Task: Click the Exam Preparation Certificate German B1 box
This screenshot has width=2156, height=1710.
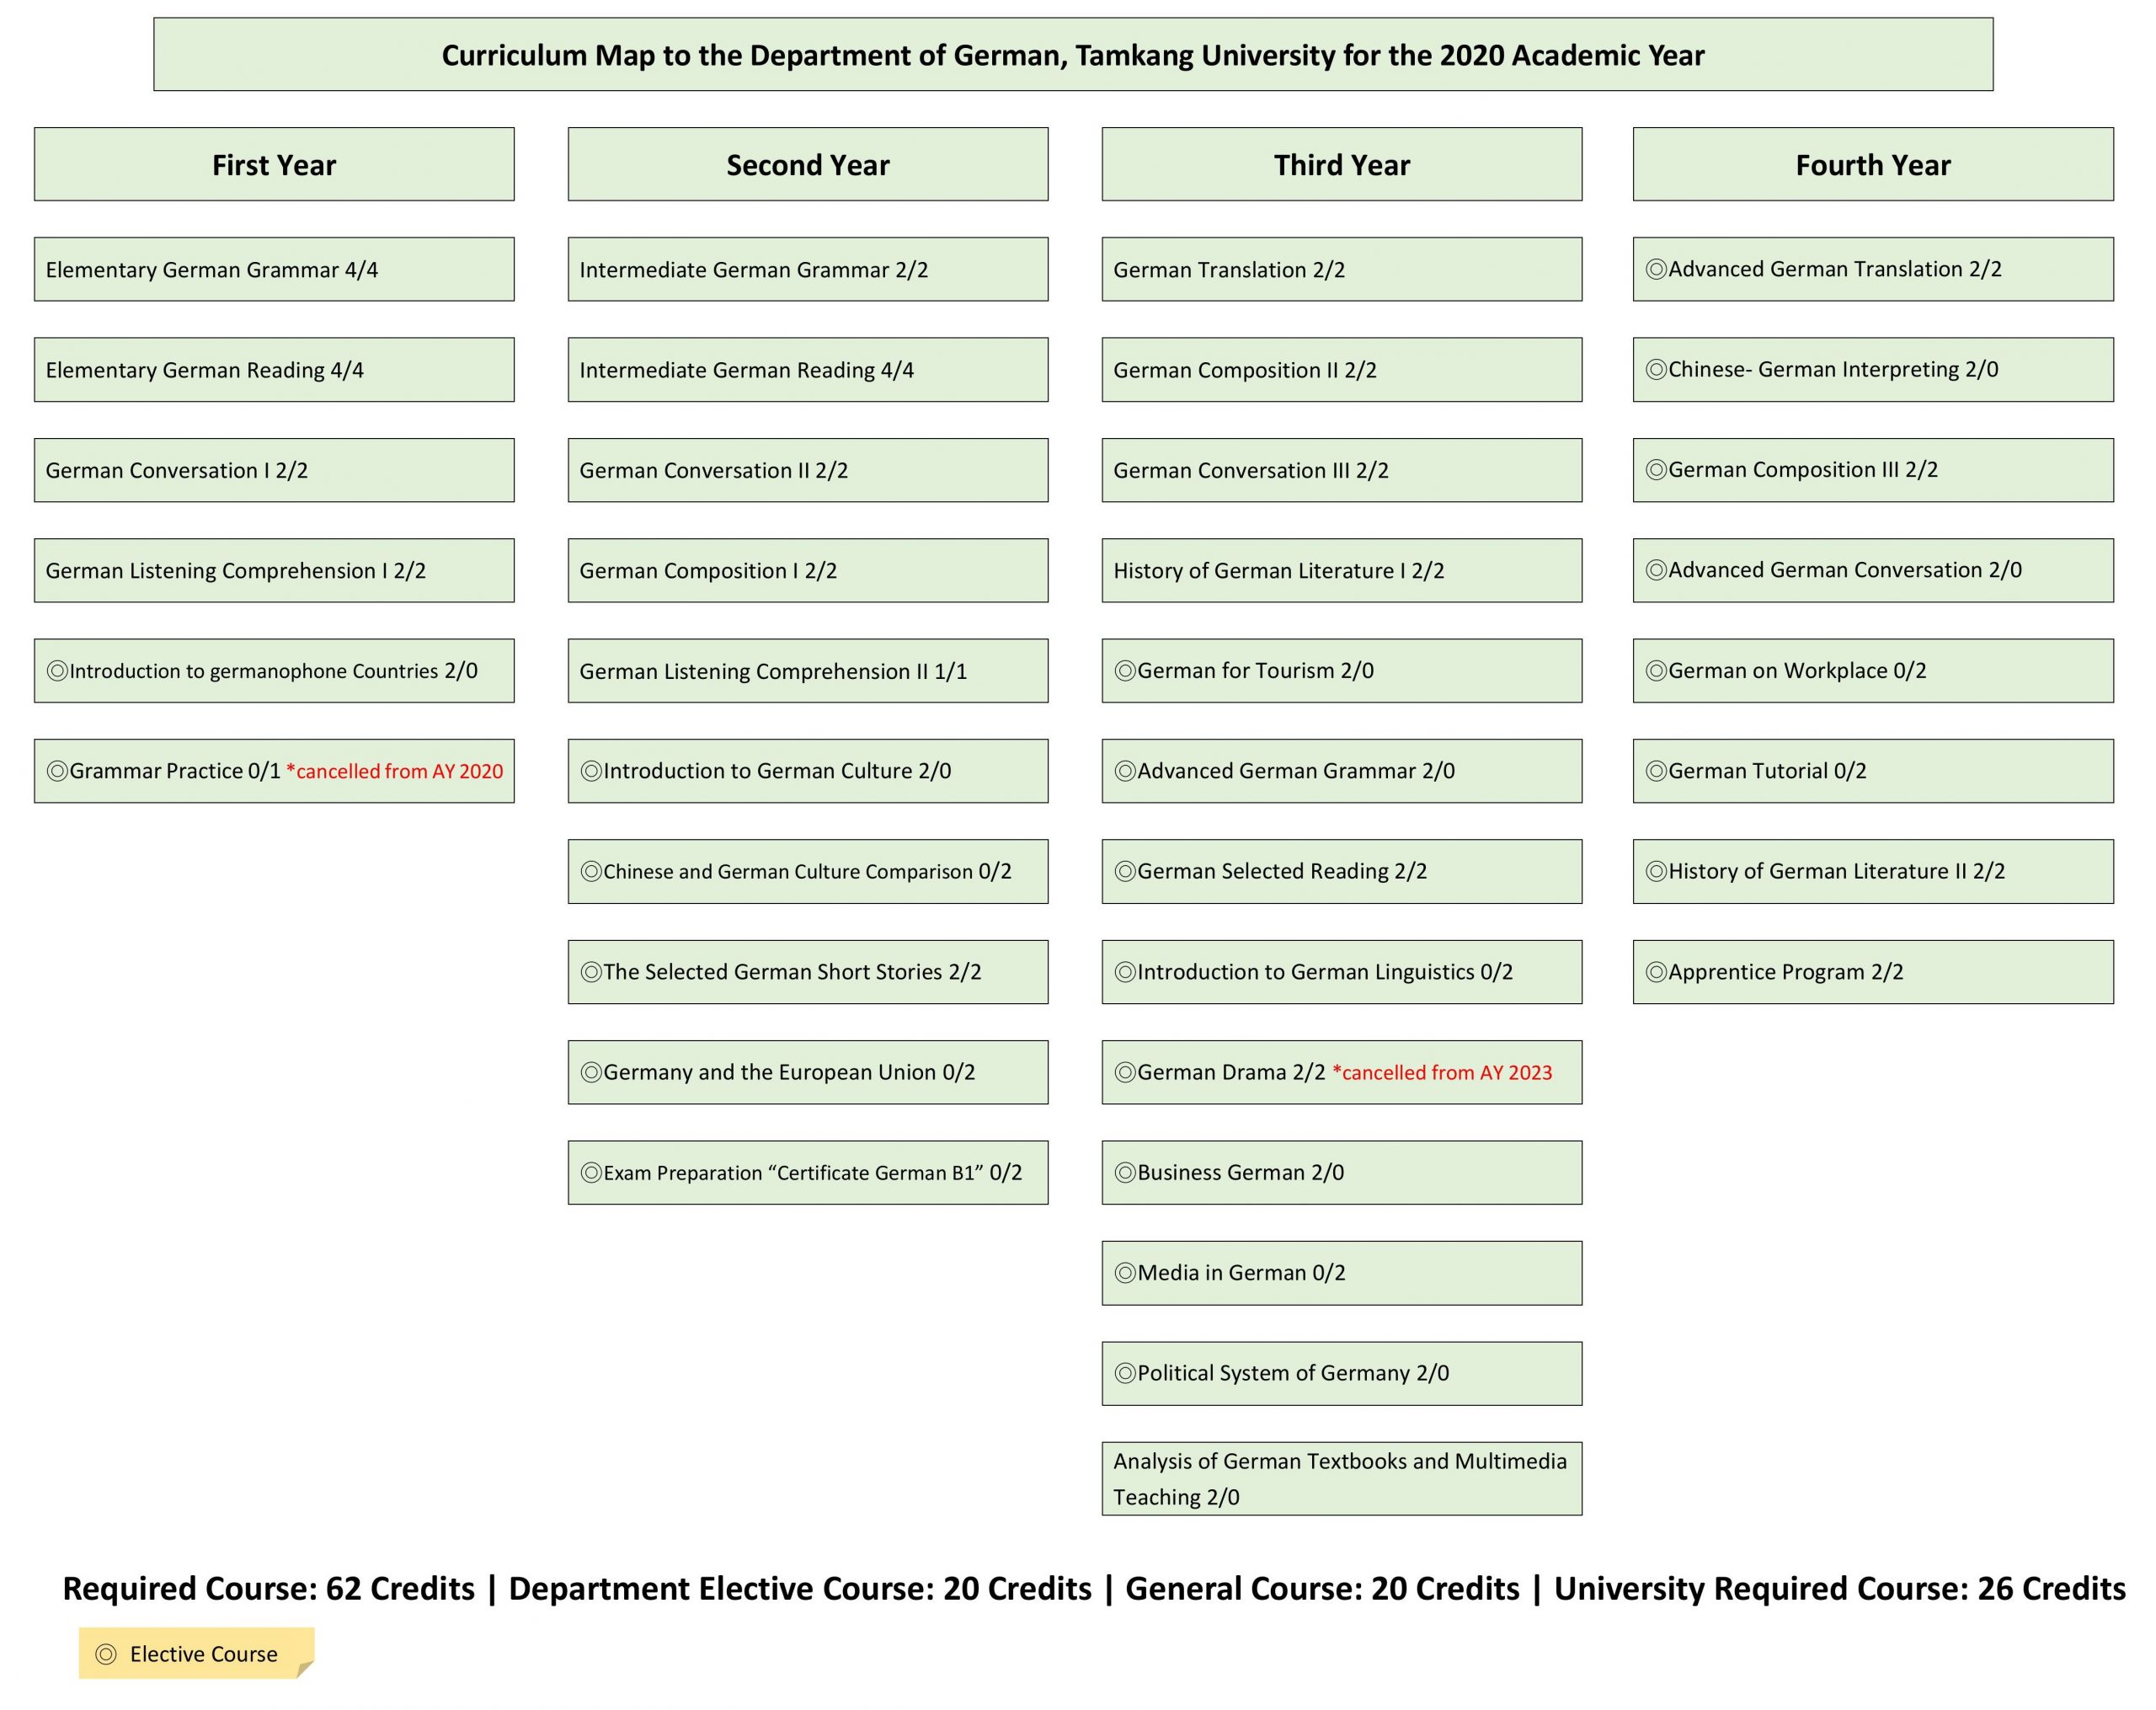Action: click(x=808, y=1172)
